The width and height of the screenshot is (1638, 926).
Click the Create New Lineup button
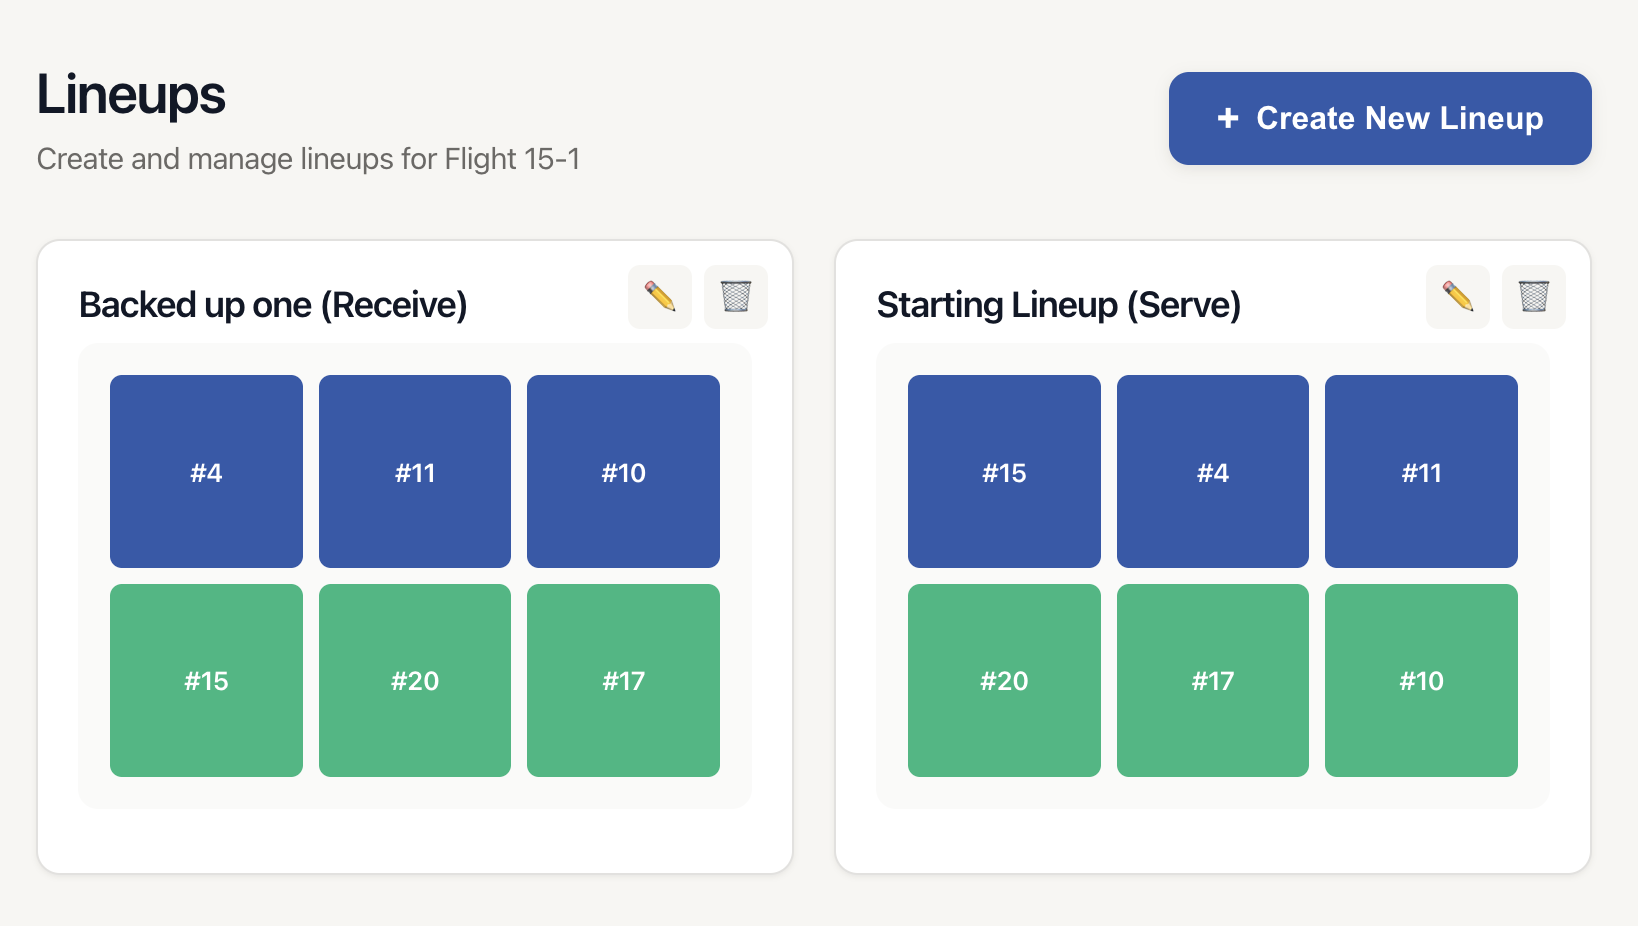pyautogui.click(x=1379, y=118)
